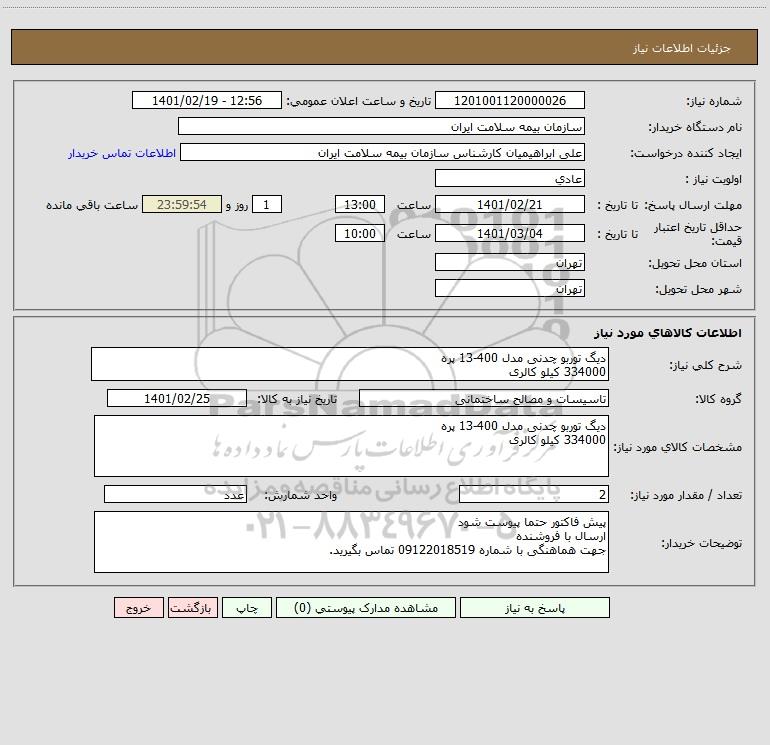The width and height of the screenshot is (770, 745).
Task: Click the label حداقل تاریخ اعتبار قیمت:
Action: tap(698, 234)
